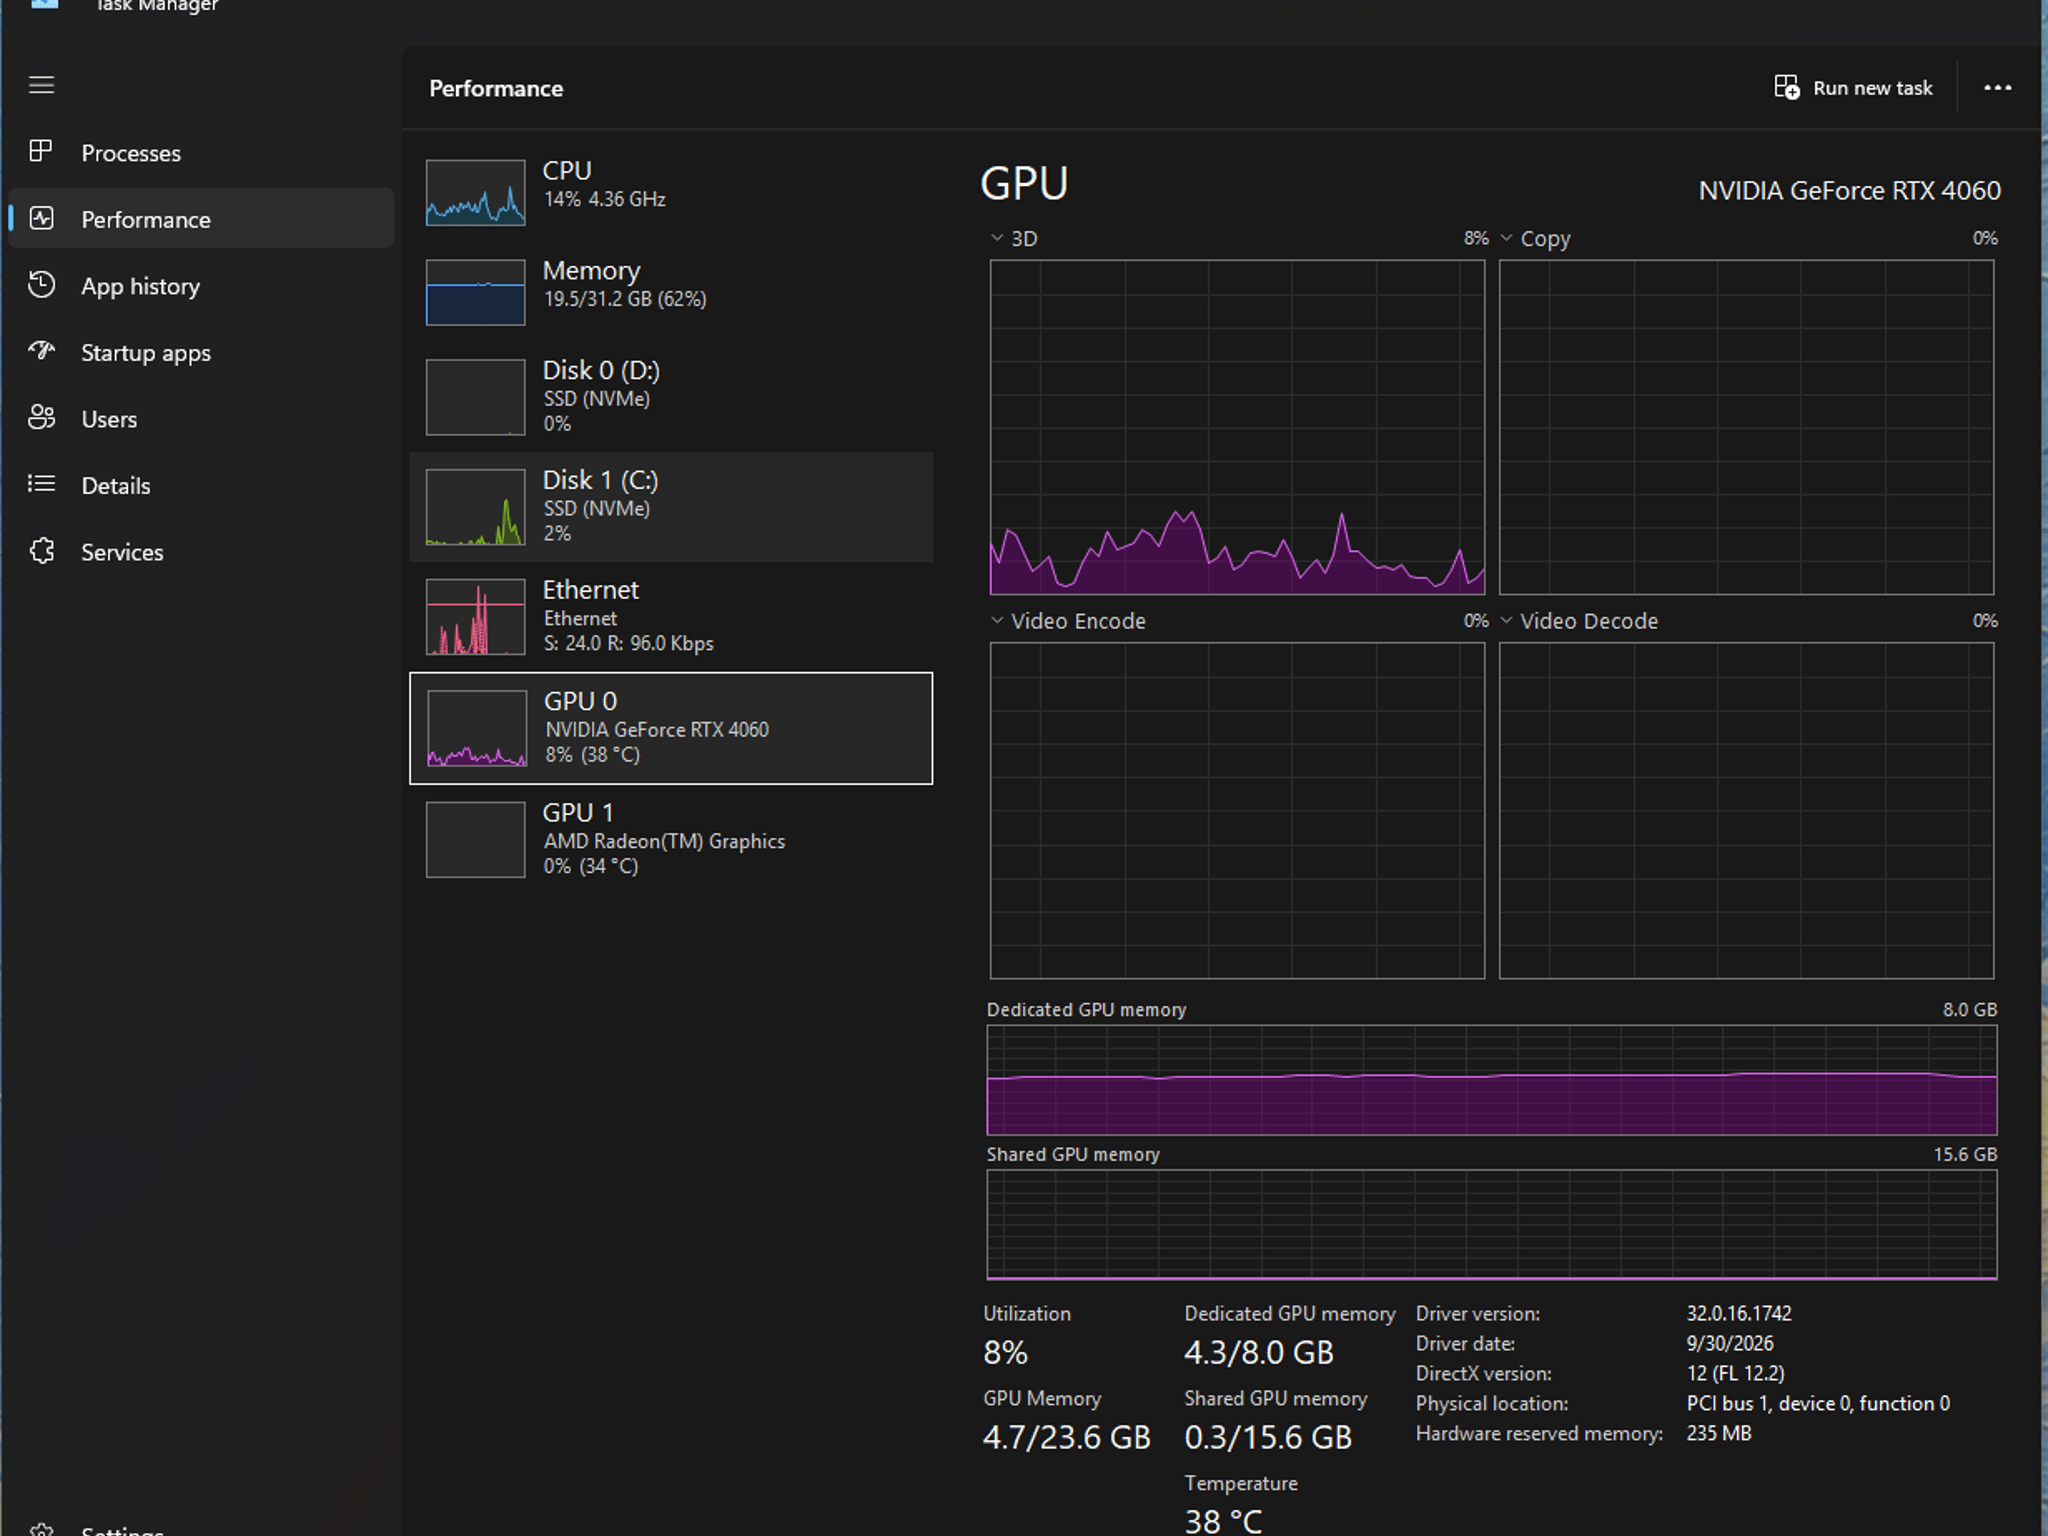Click the 3D engine usage graph
Image resolution: width=2048 pixels, height=1536 pixels.
pos(1237,427)
